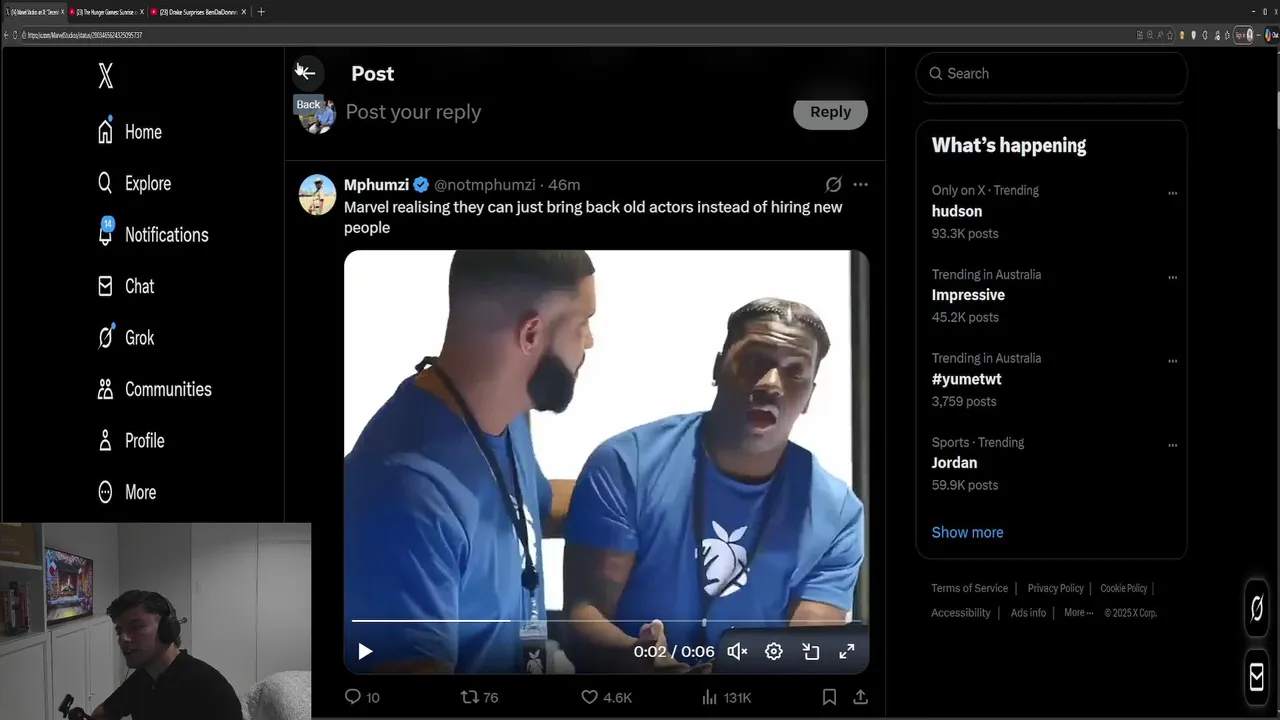Open the Privacy Policy link
Image resolution: width=1280 pixels, height=720 pixels.
1055,588
